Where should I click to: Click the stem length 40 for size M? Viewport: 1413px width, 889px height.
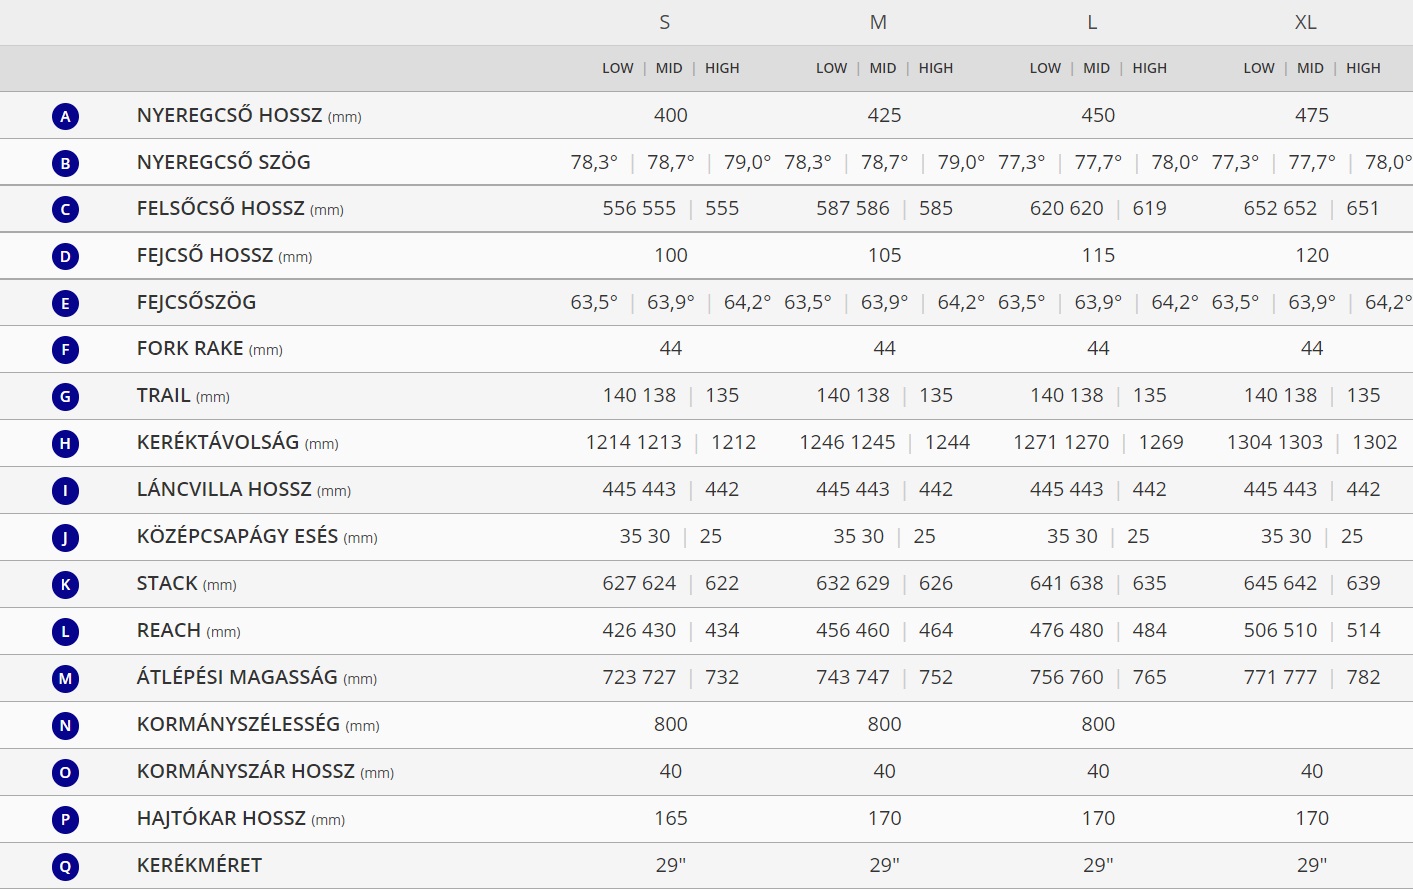point(885,771)
